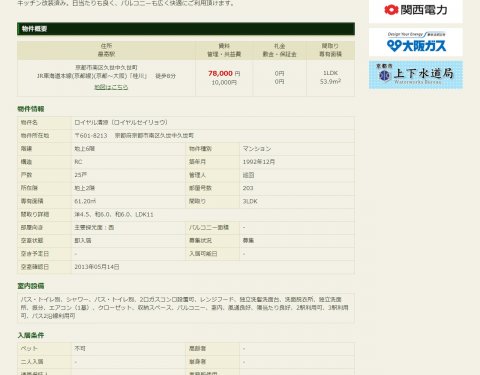Screen dimensions: 480x375
Task: Click the 1LDK layout in the overview table
Action: point(330,73)
